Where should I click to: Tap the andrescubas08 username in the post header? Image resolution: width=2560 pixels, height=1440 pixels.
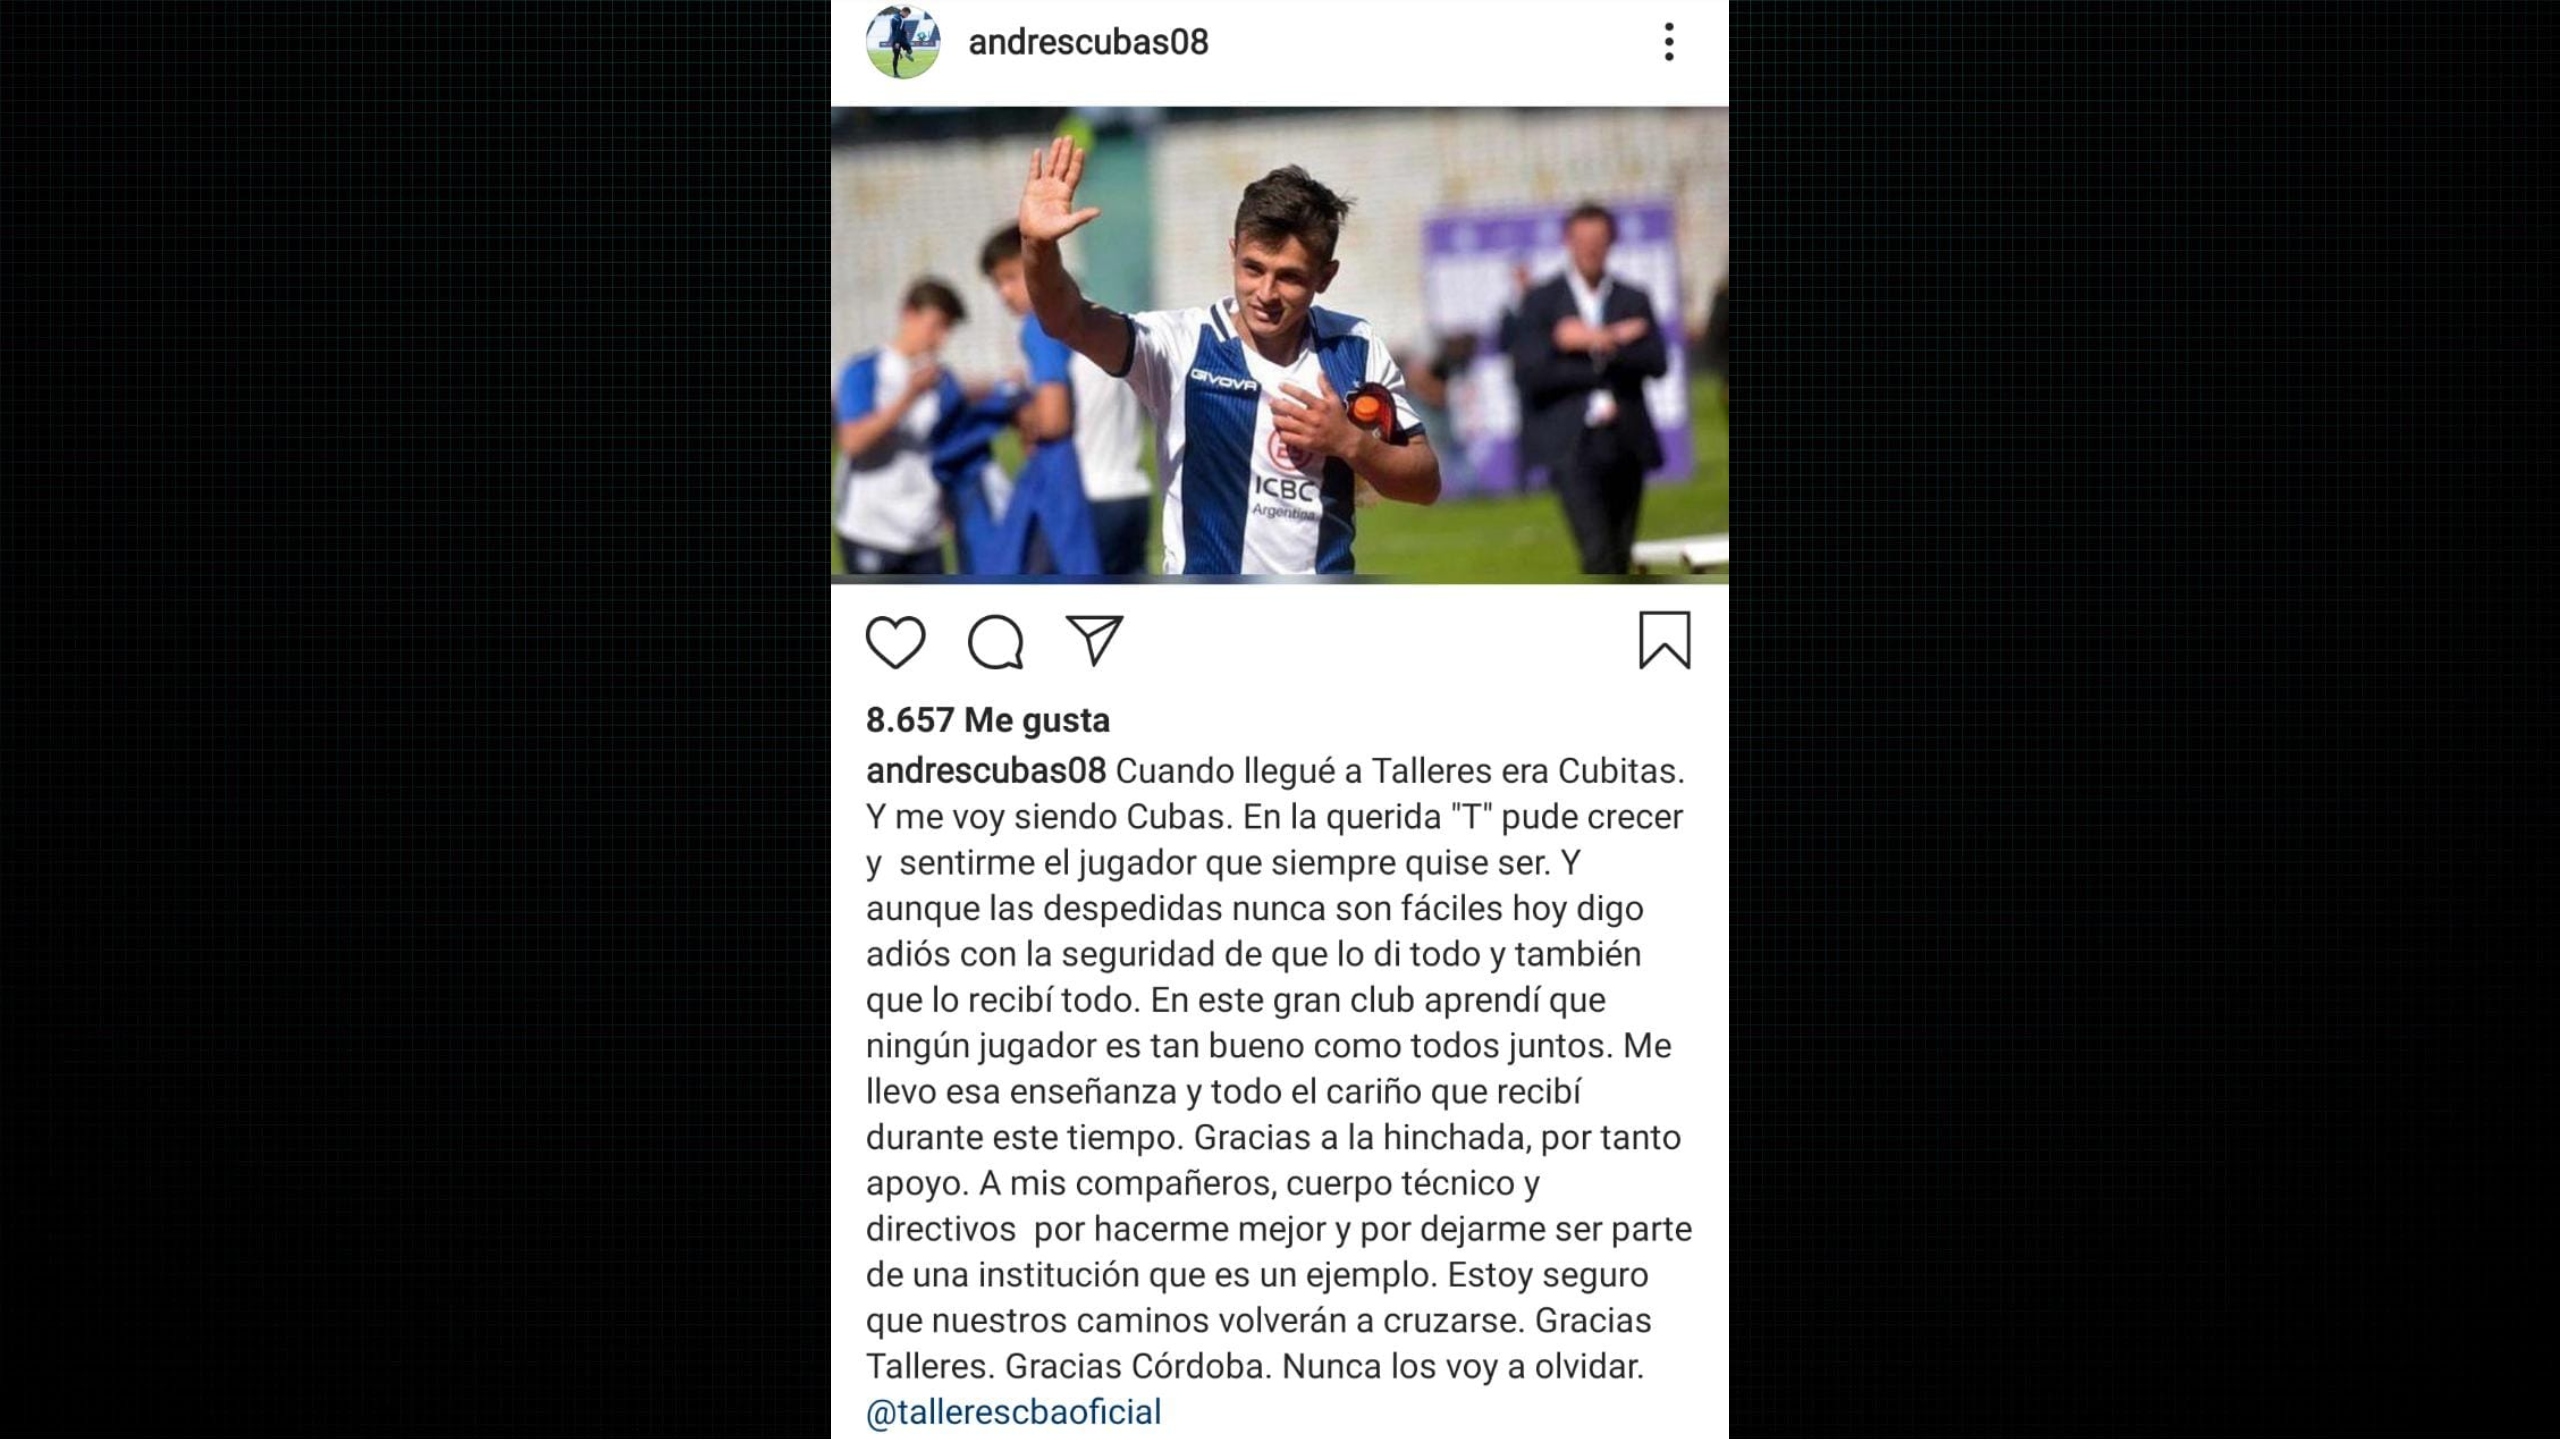click(1088, 42)
